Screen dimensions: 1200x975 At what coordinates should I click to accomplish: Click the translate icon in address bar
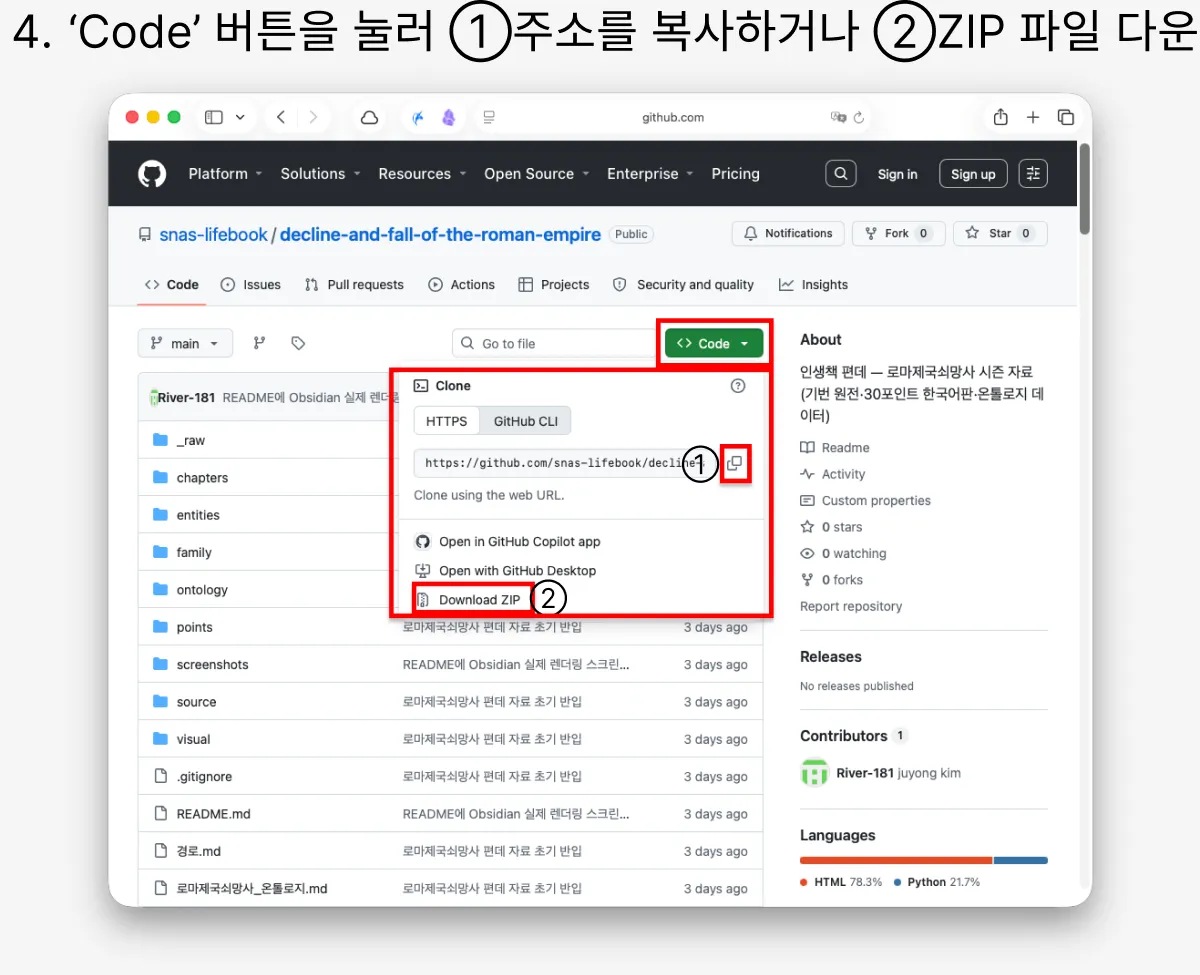click(x=838, y=117)
